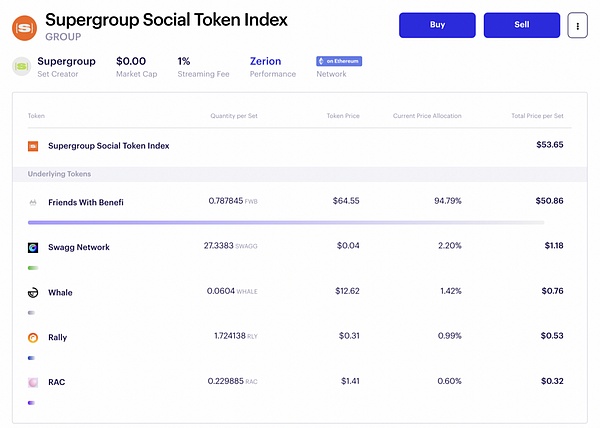The image size is (600, 428).
Task: Click the Swagg Network token icon
Action: (33, 247)
